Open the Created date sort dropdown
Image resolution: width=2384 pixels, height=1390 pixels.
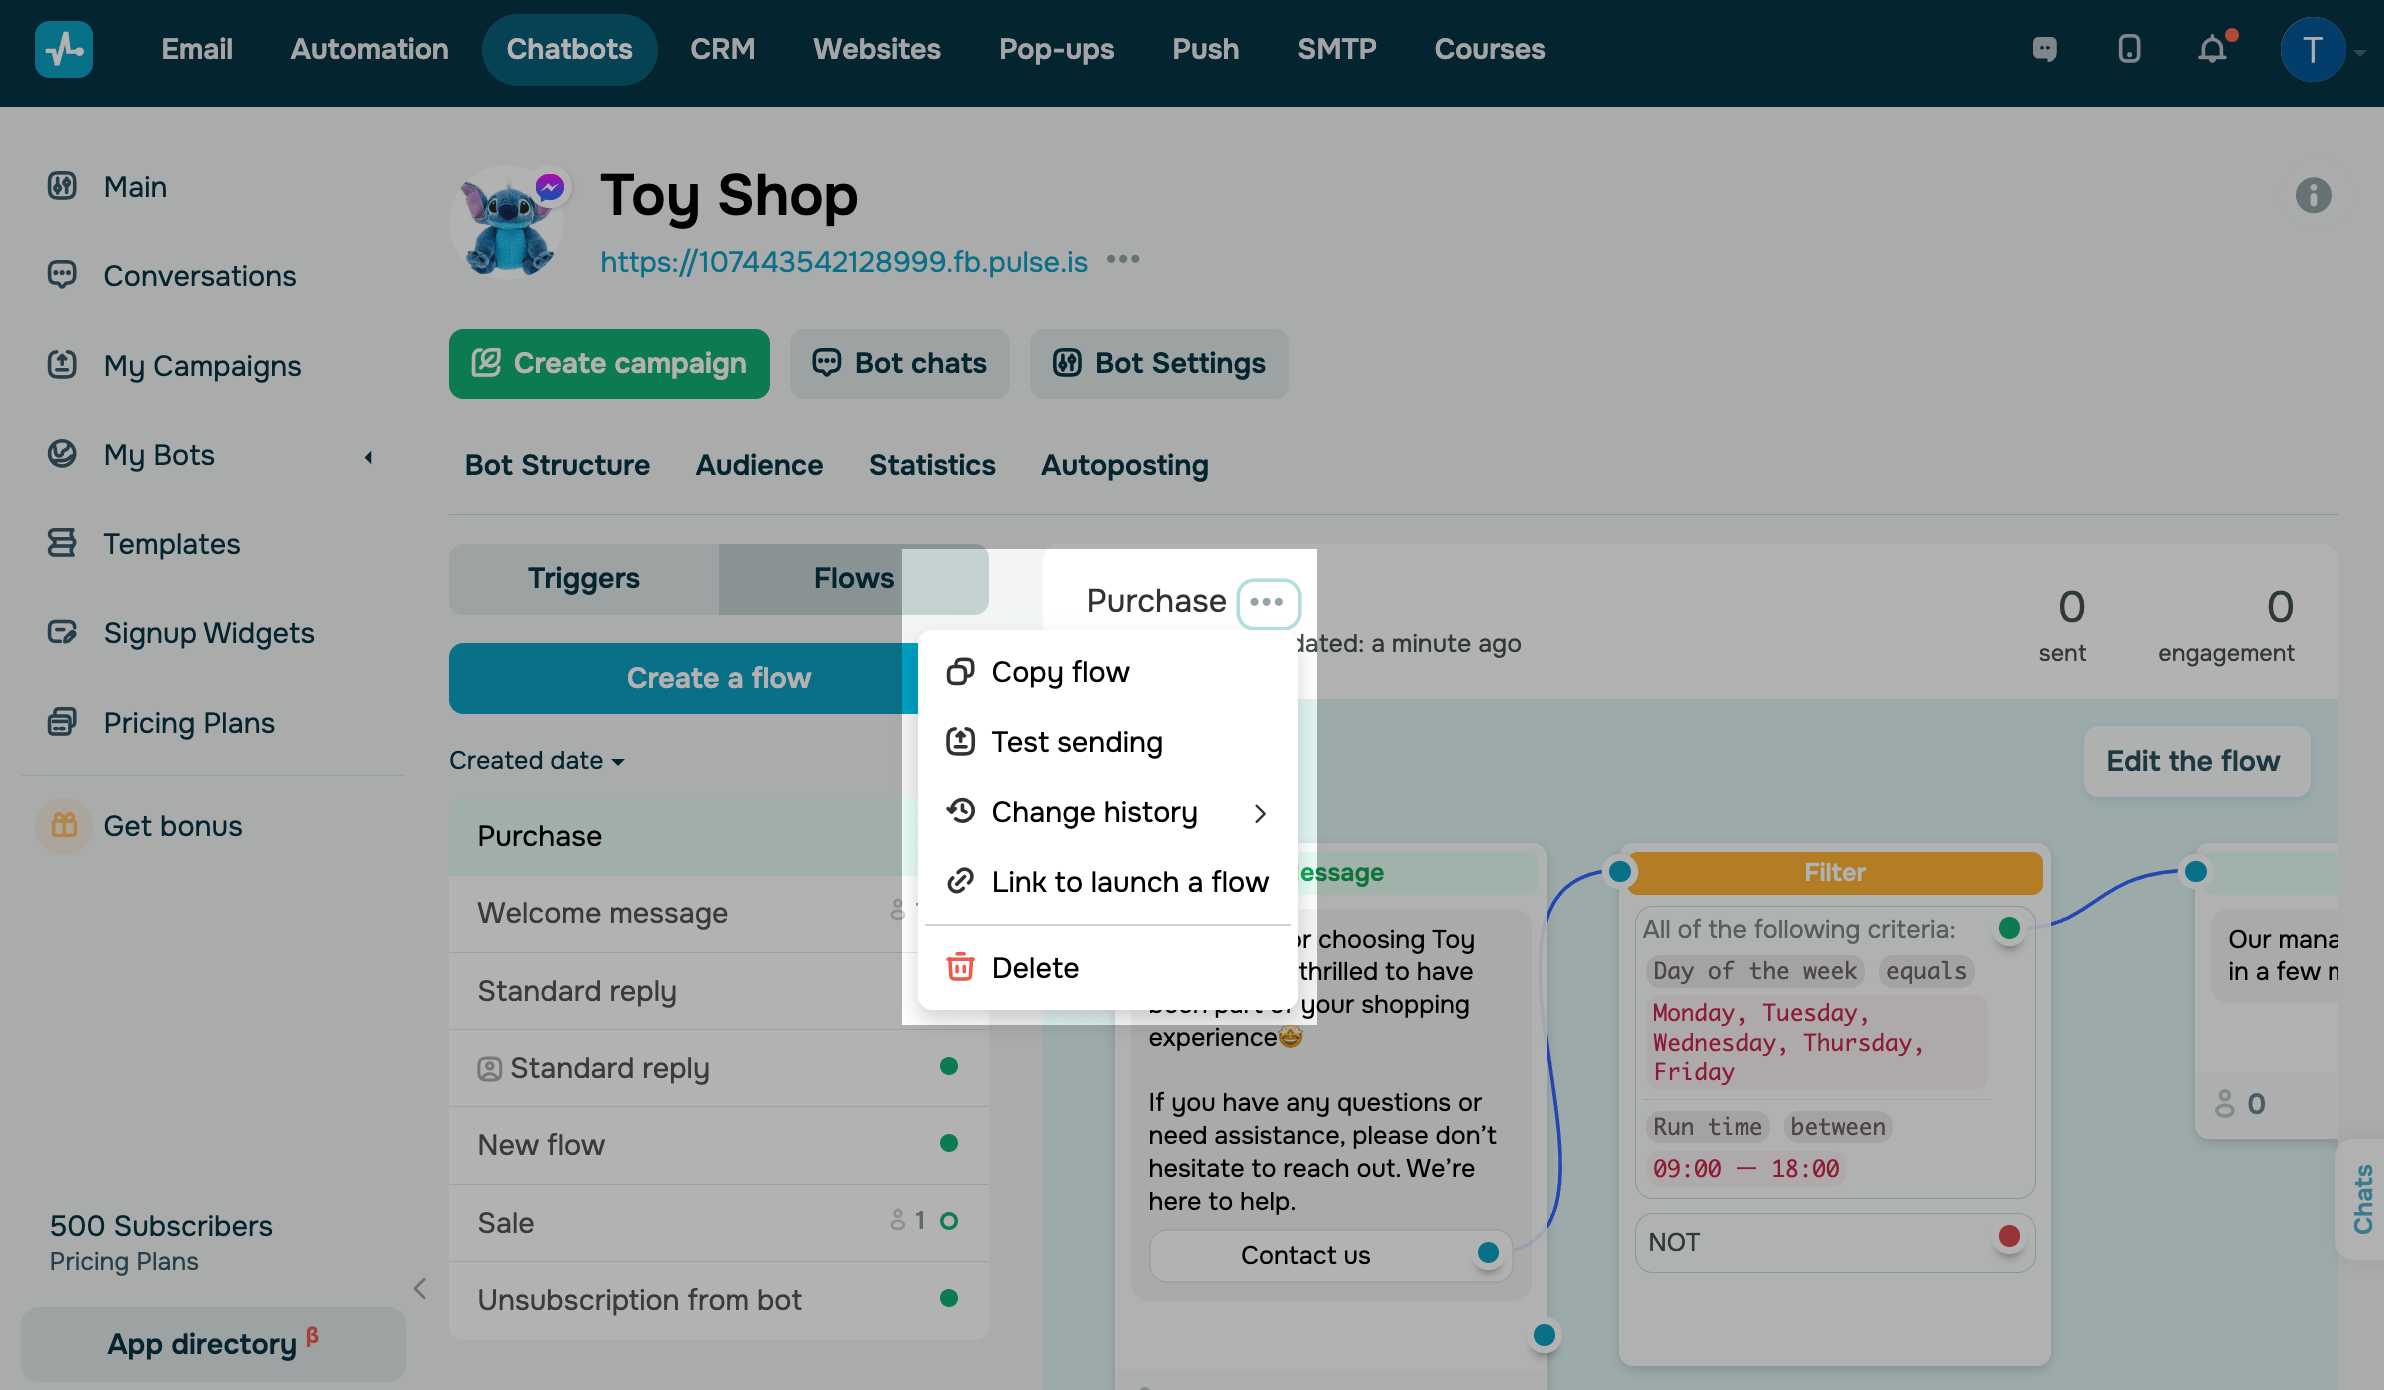click(537, 760)
